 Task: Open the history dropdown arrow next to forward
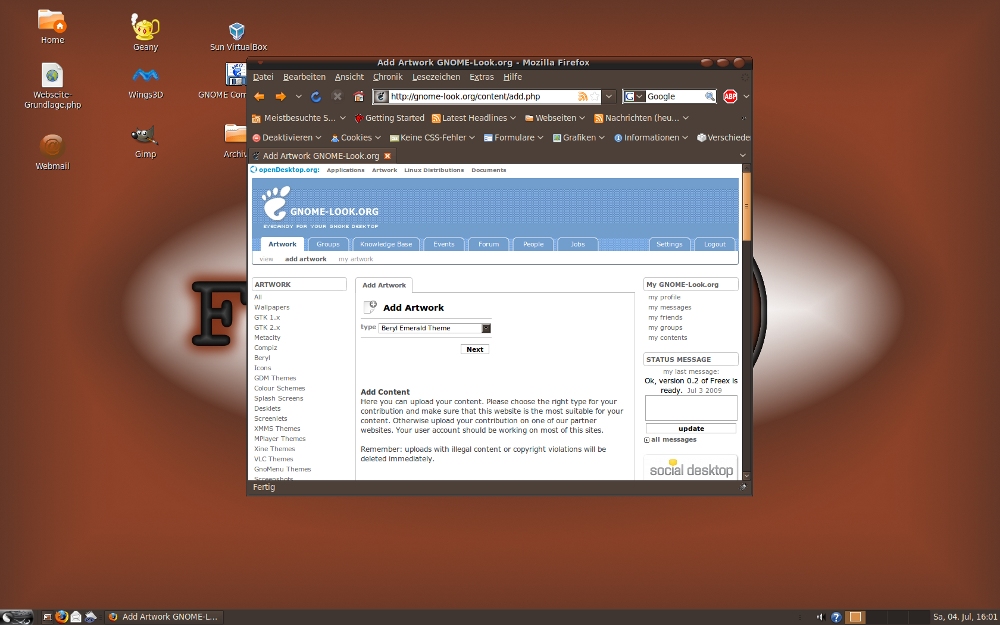pos(298,97)
